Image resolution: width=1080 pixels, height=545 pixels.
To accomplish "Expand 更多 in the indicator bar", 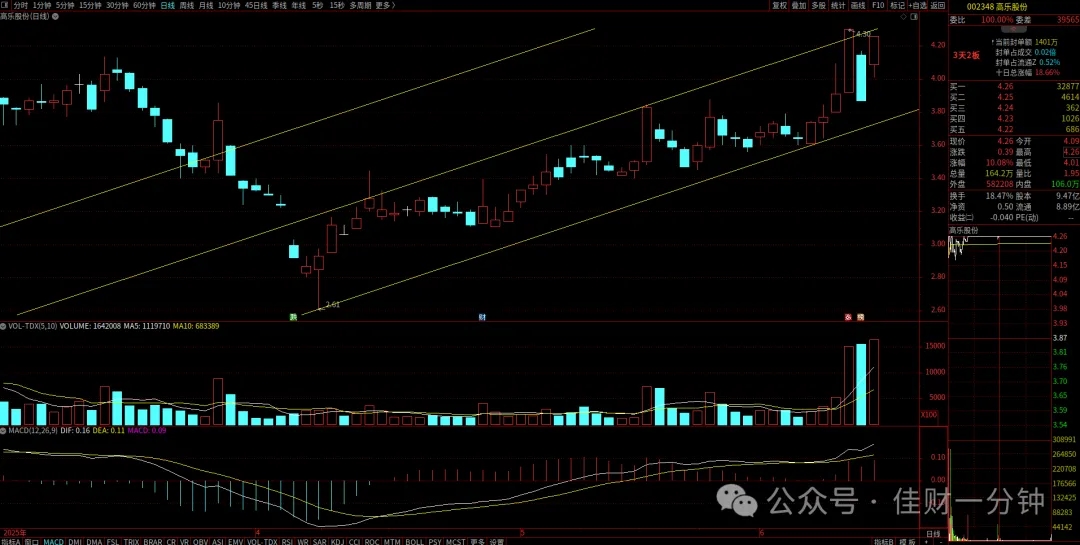I will 477,542.
